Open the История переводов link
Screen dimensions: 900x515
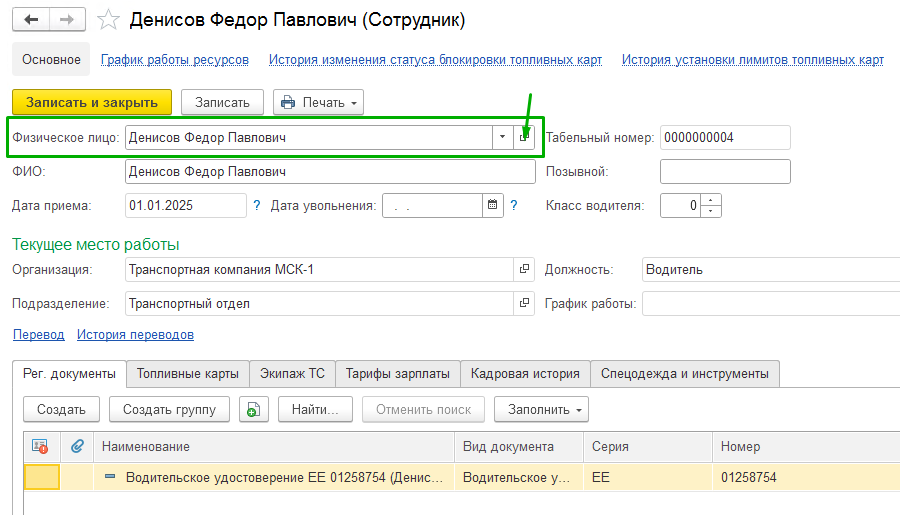(x=135, y=335)
